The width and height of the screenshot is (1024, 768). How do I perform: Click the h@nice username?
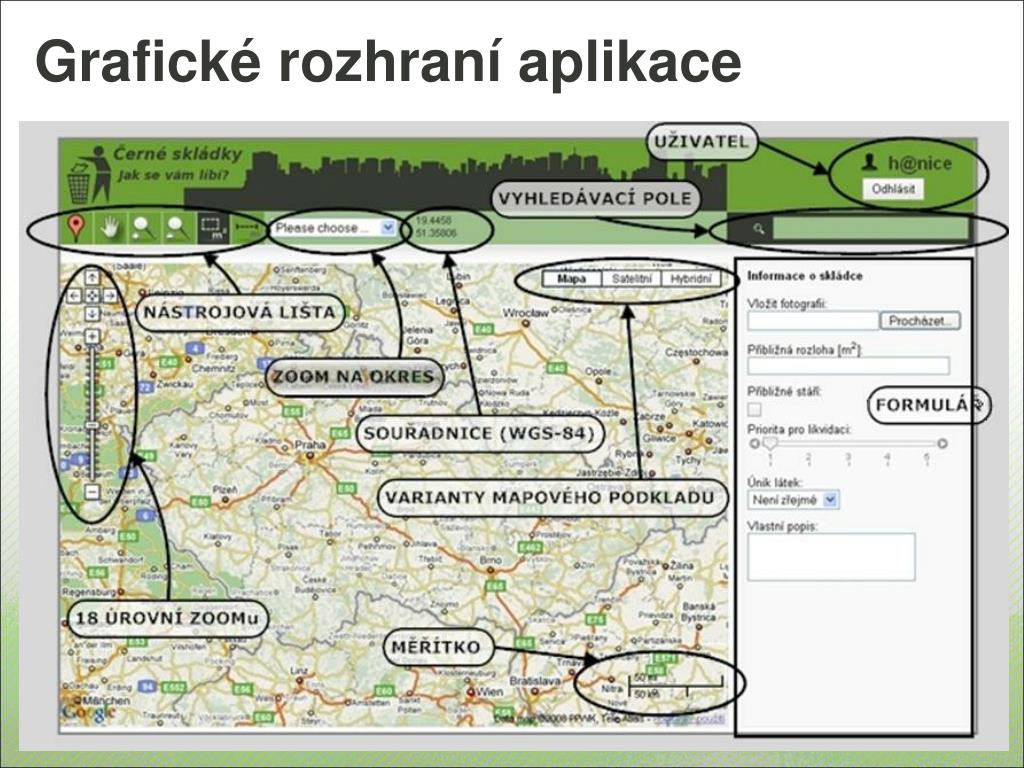pyautogui.click(x=920, y=163)
